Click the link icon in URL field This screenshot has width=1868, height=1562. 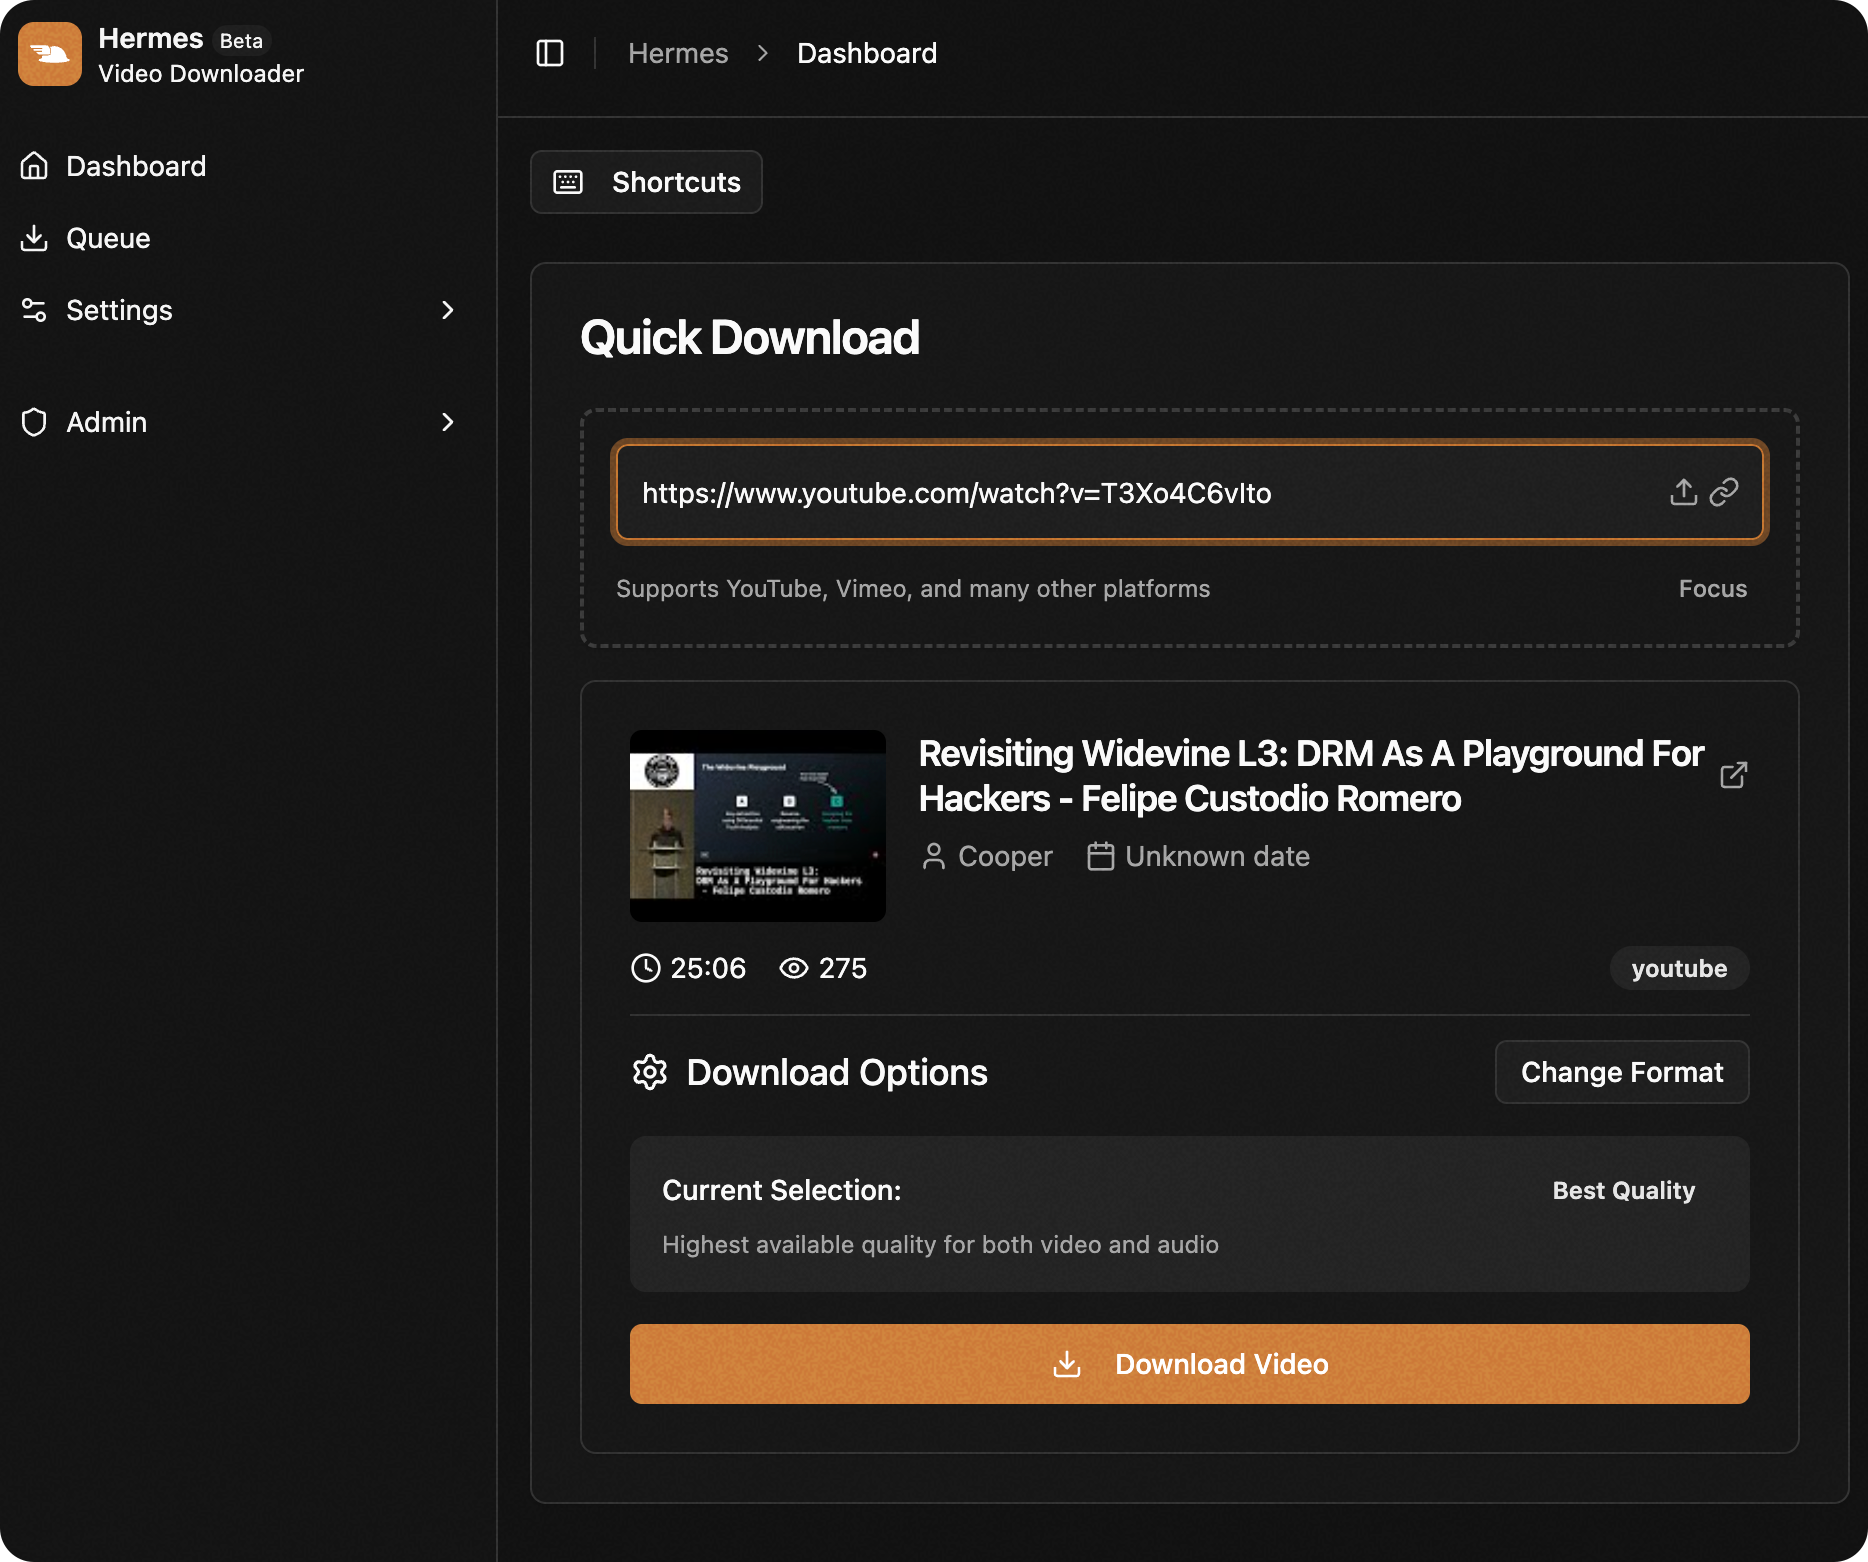point(1724,492)
